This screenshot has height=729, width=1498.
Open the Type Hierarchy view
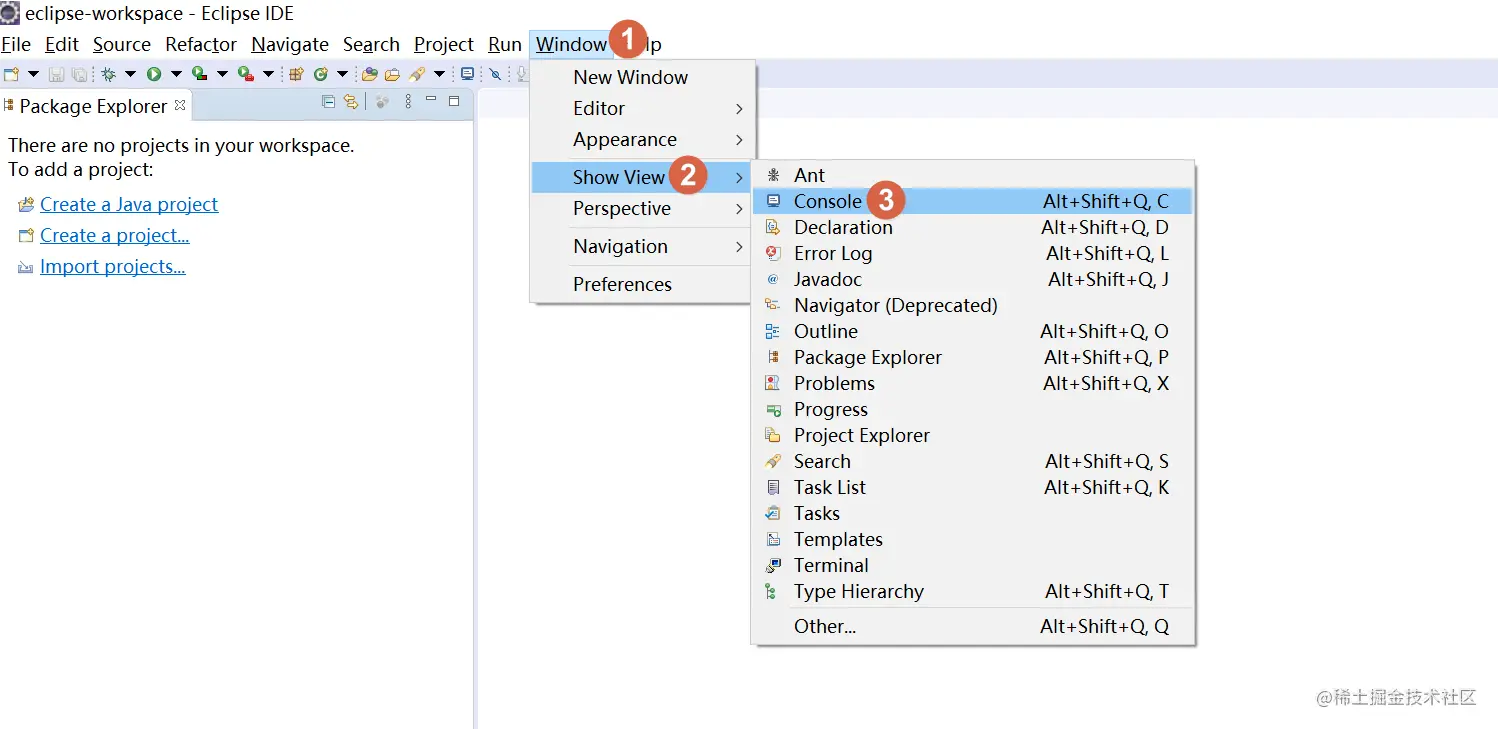tap(973, 591)
